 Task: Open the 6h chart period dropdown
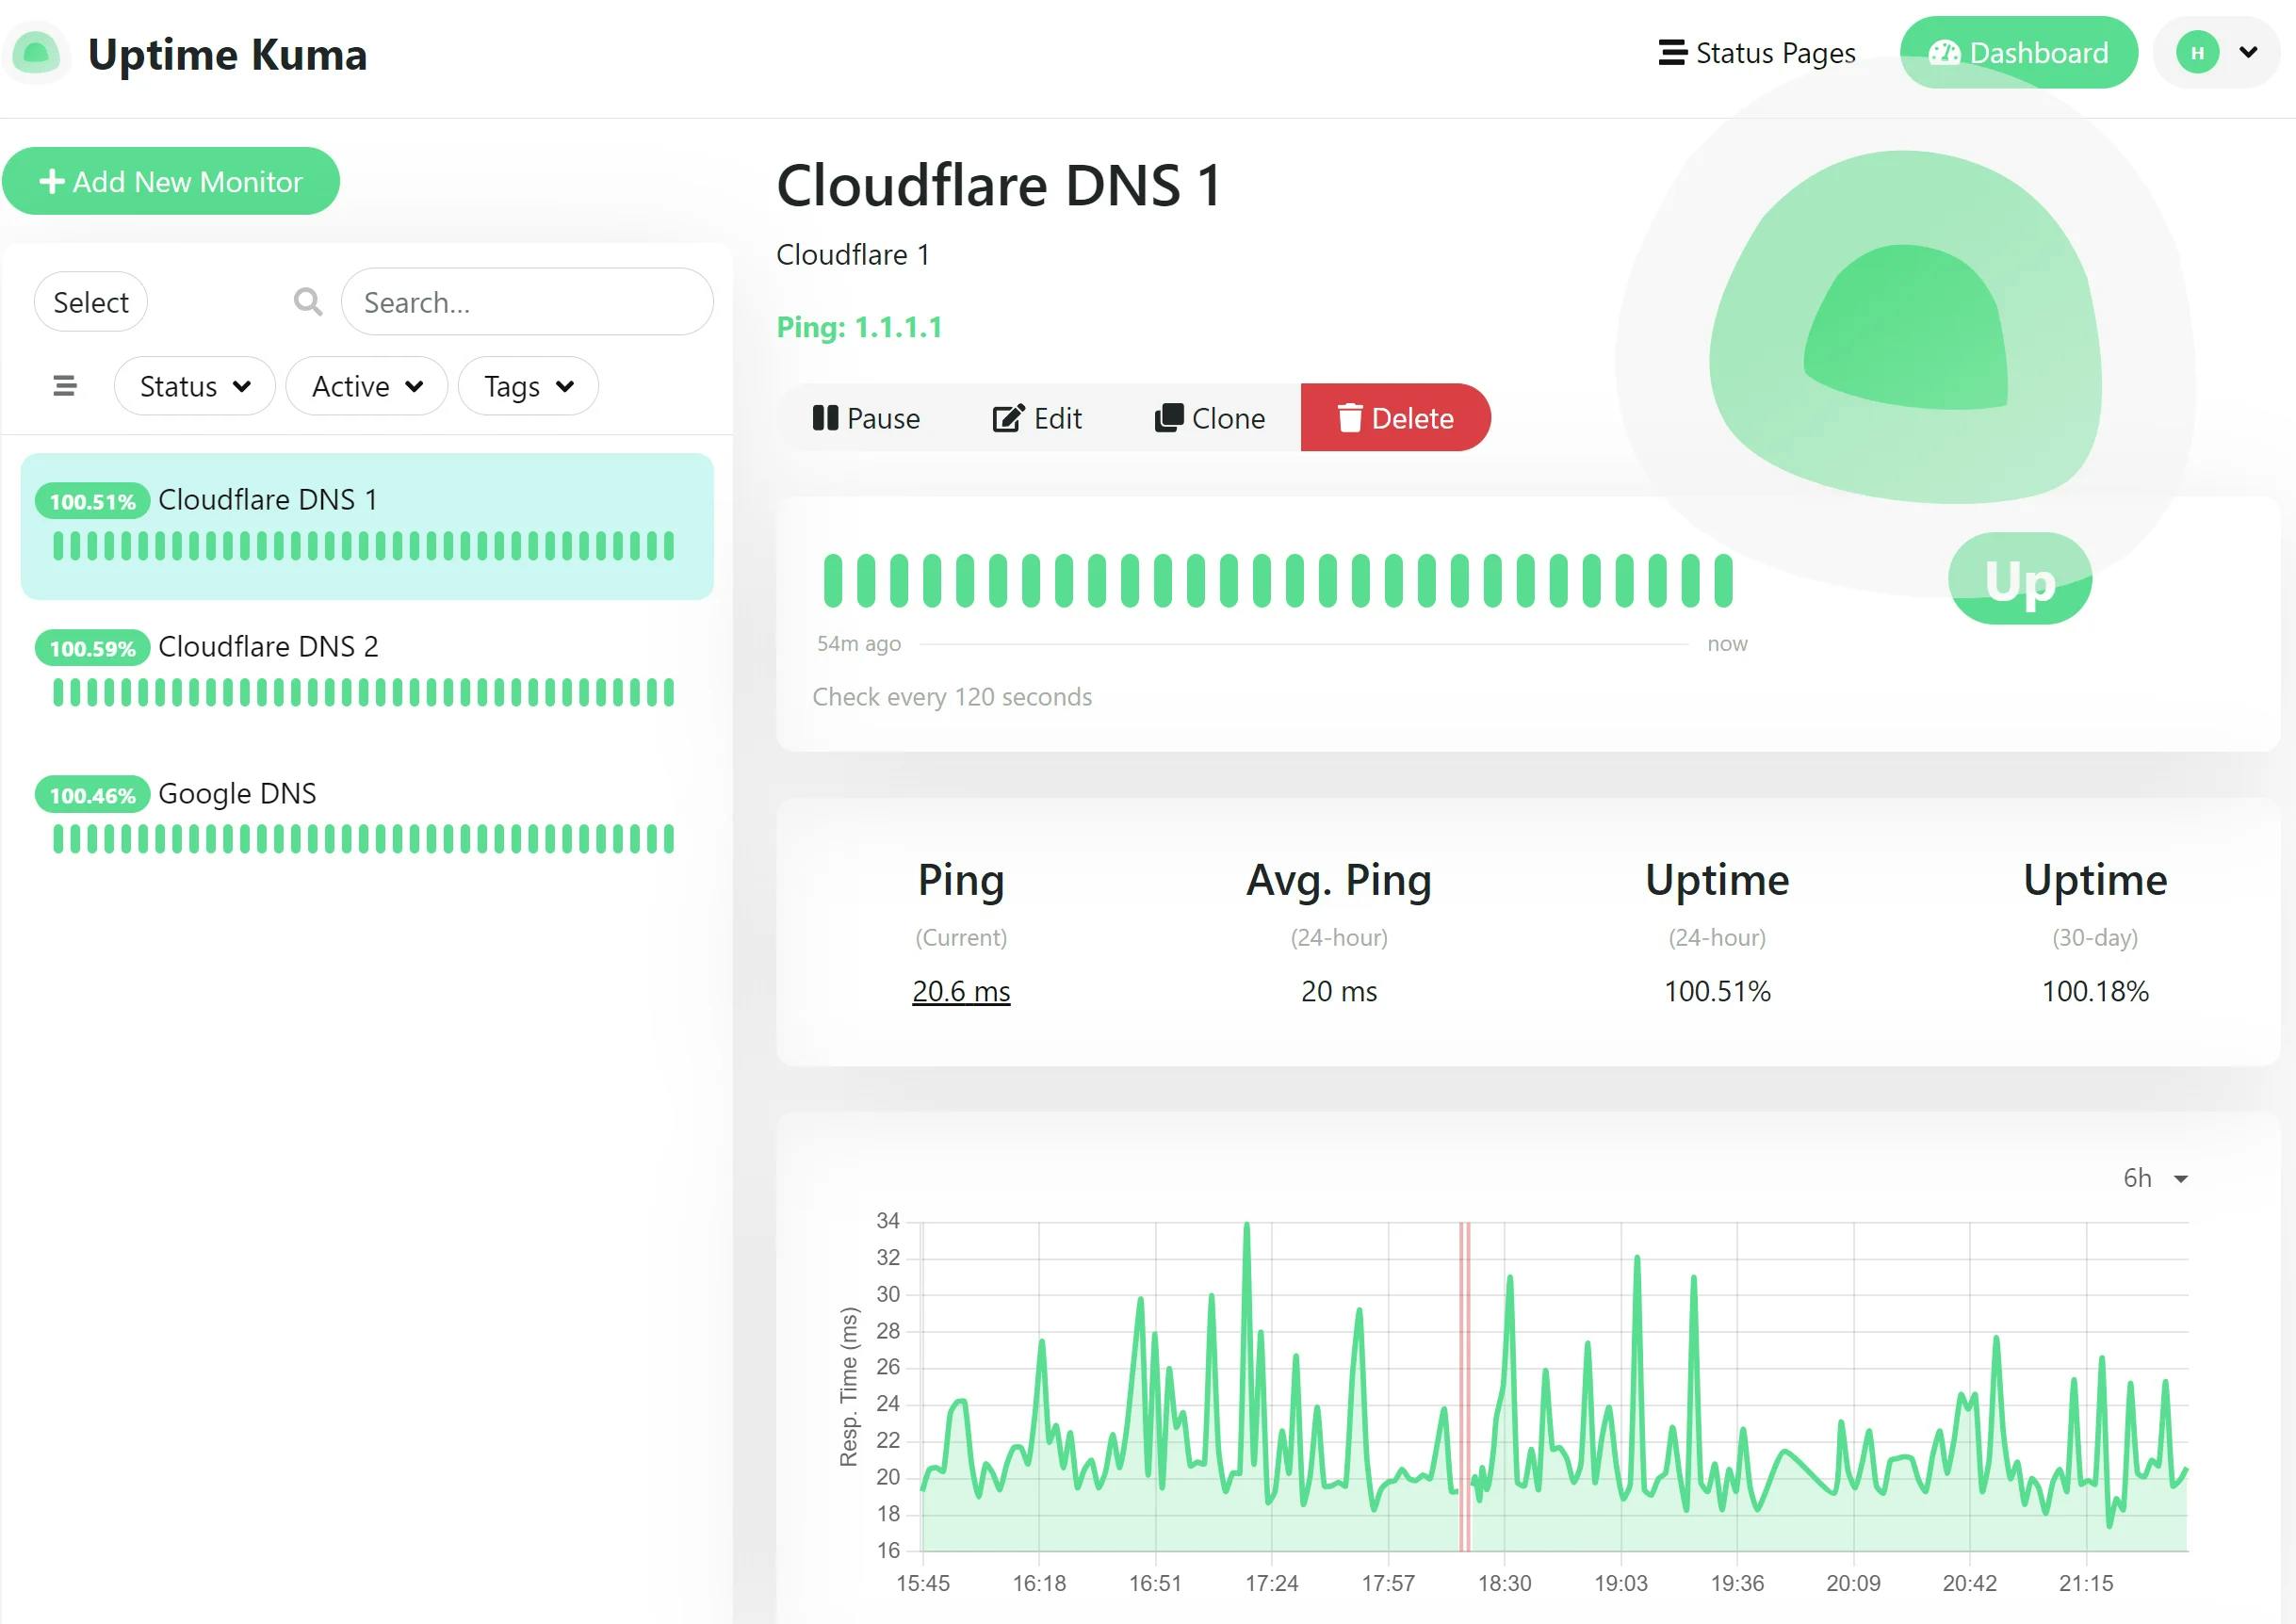2155,1178
